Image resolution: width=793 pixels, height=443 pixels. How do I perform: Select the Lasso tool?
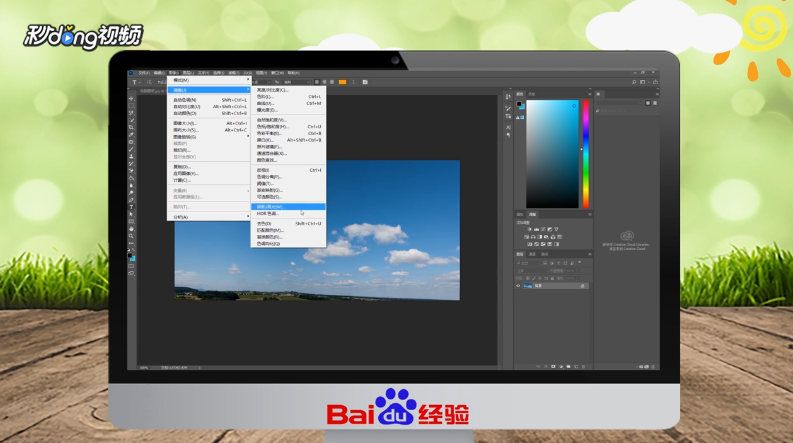coord(131,113)
